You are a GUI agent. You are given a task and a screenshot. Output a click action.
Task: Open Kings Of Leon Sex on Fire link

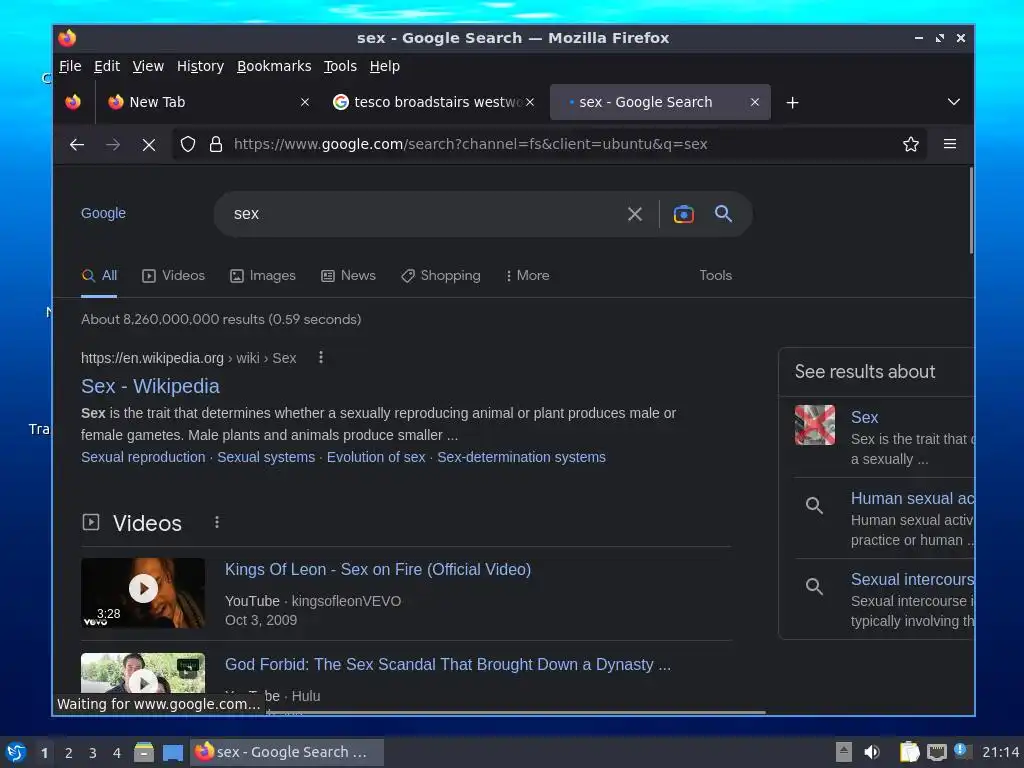(378, 569)
